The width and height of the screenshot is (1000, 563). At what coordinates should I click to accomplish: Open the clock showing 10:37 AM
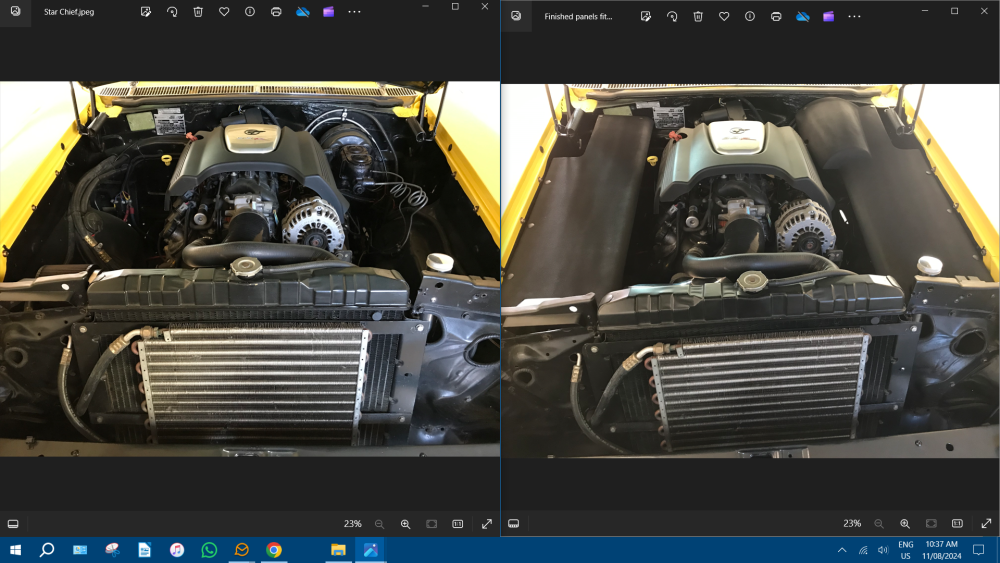pos(942,550)
